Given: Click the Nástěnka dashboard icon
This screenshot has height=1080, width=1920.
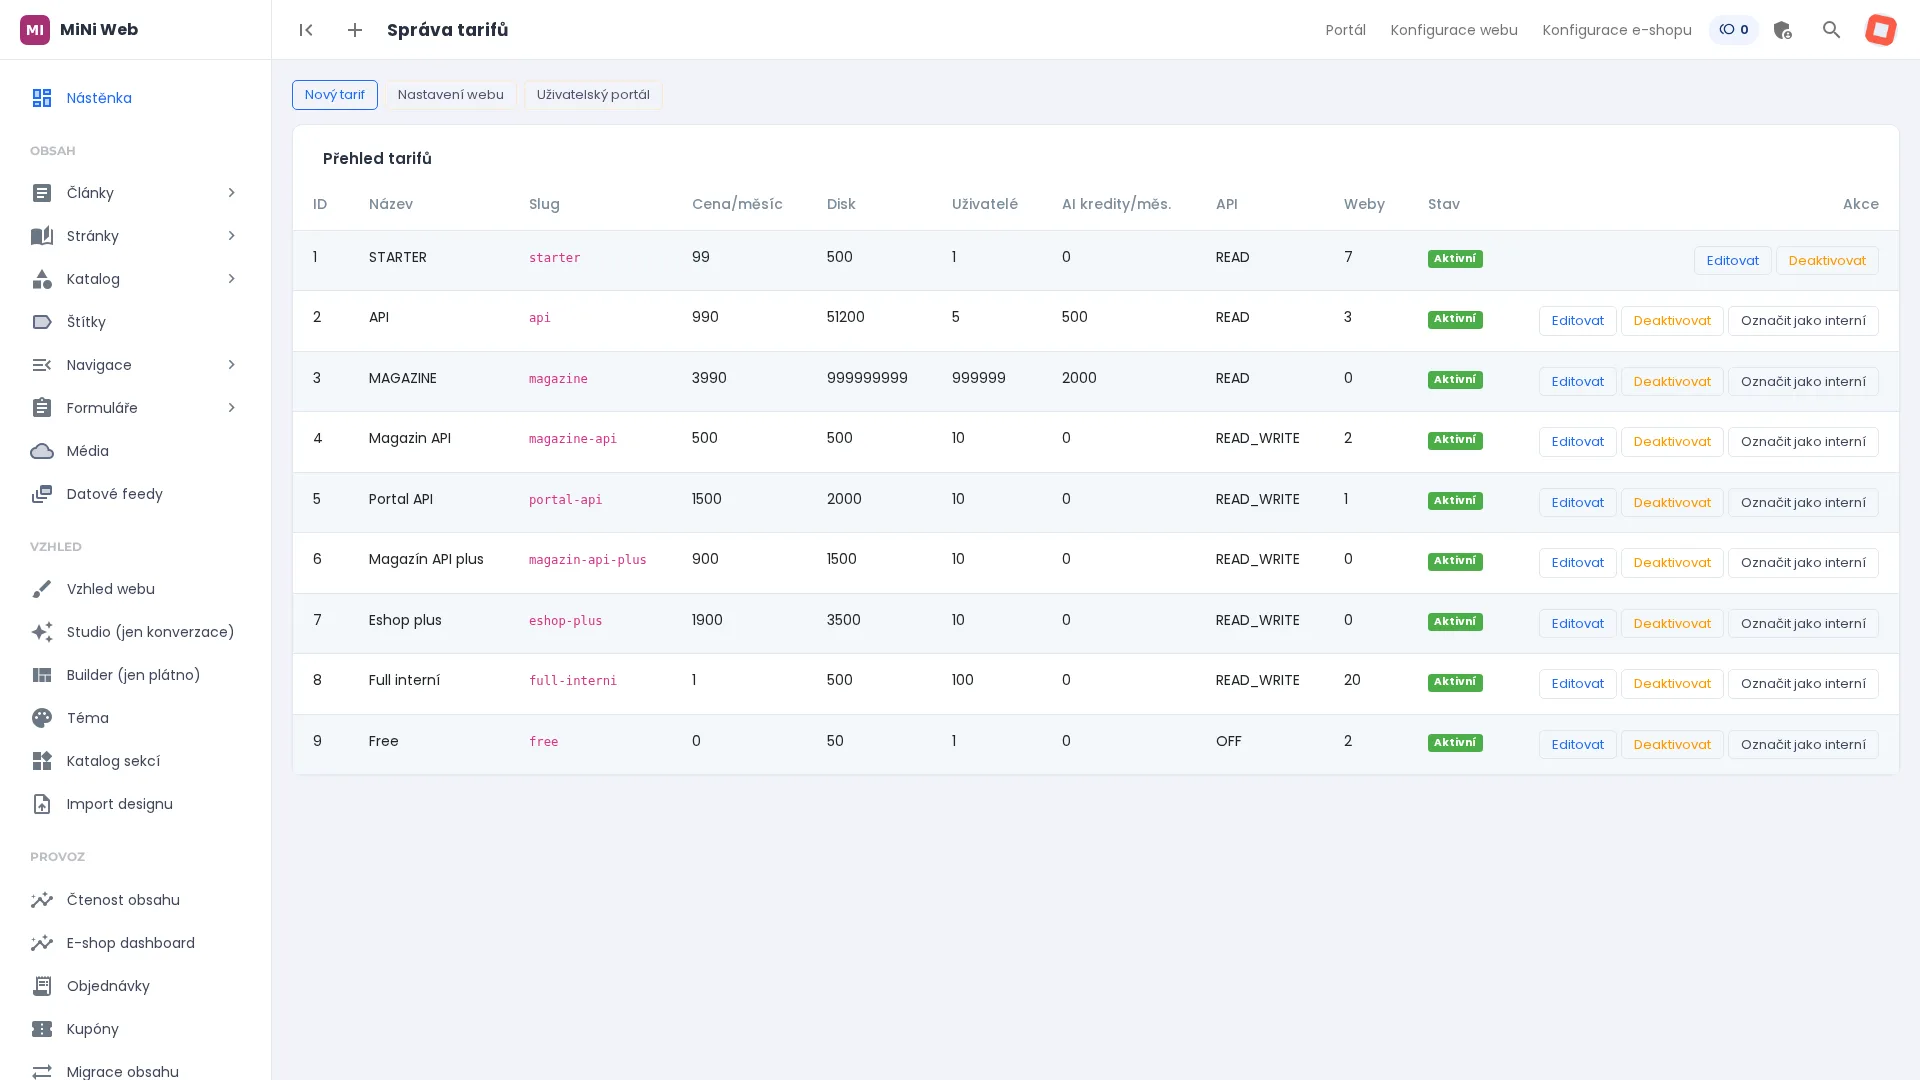Looking at the screenshot, I should click(x=41, y=98).
